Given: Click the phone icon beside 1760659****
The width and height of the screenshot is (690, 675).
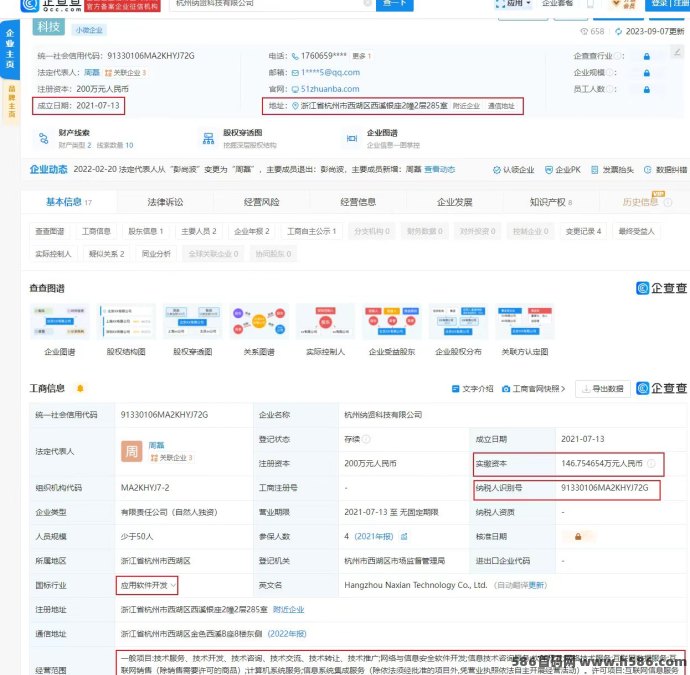Looking at the screenshot, I should click(295, 56).
